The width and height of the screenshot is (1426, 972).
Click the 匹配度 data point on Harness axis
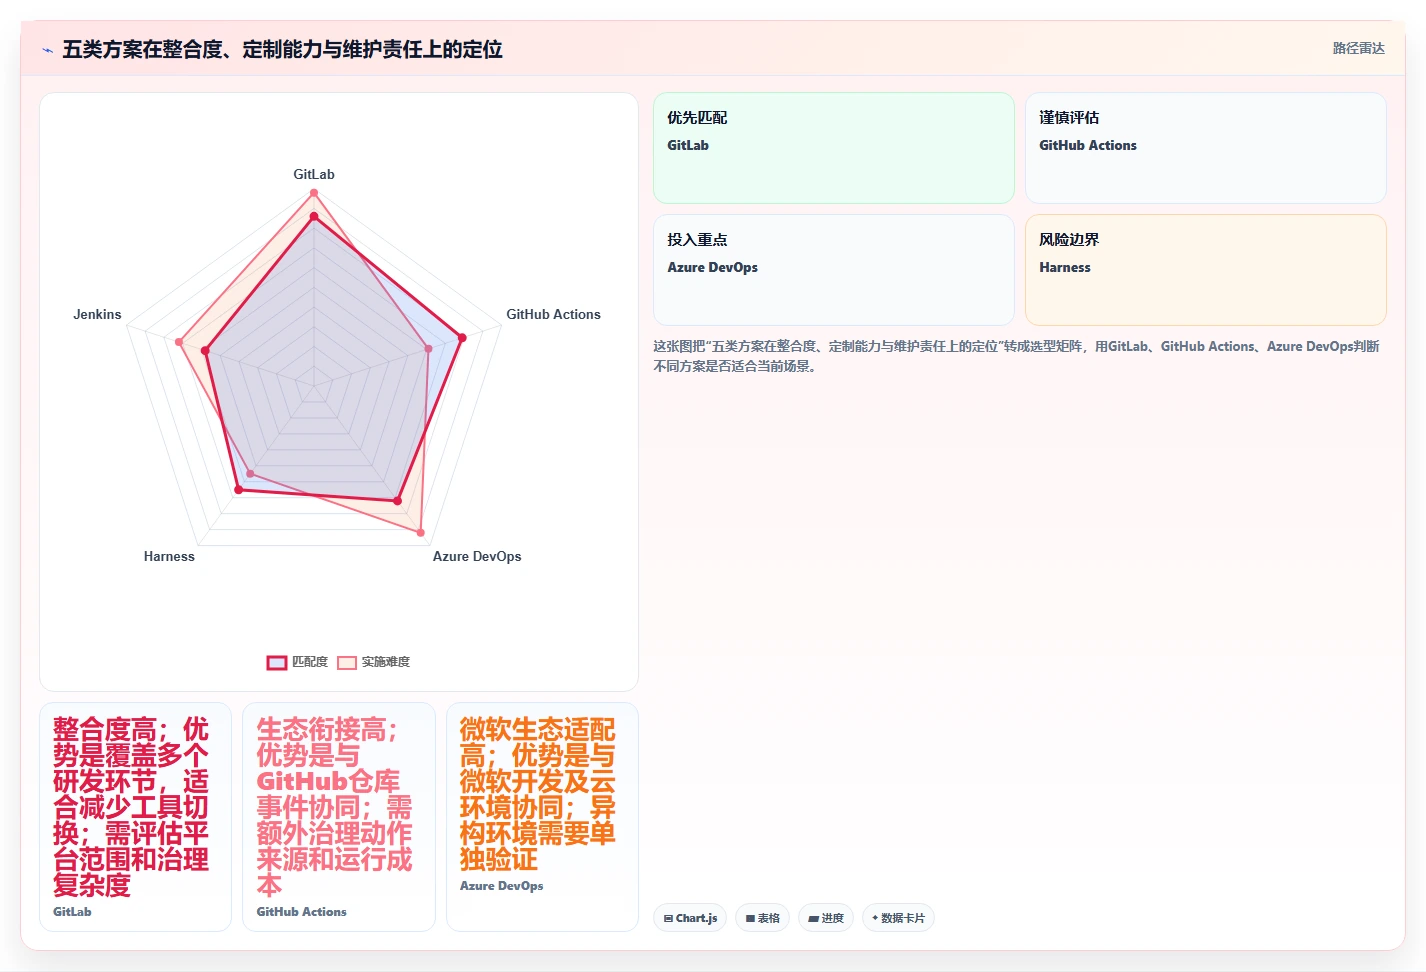[x=238, y=490]
